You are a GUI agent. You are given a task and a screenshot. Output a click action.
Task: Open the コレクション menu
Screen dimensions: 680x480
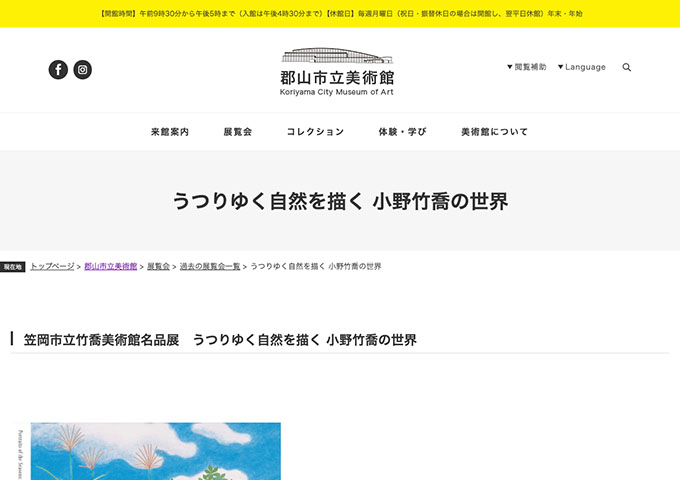point(315,132)
